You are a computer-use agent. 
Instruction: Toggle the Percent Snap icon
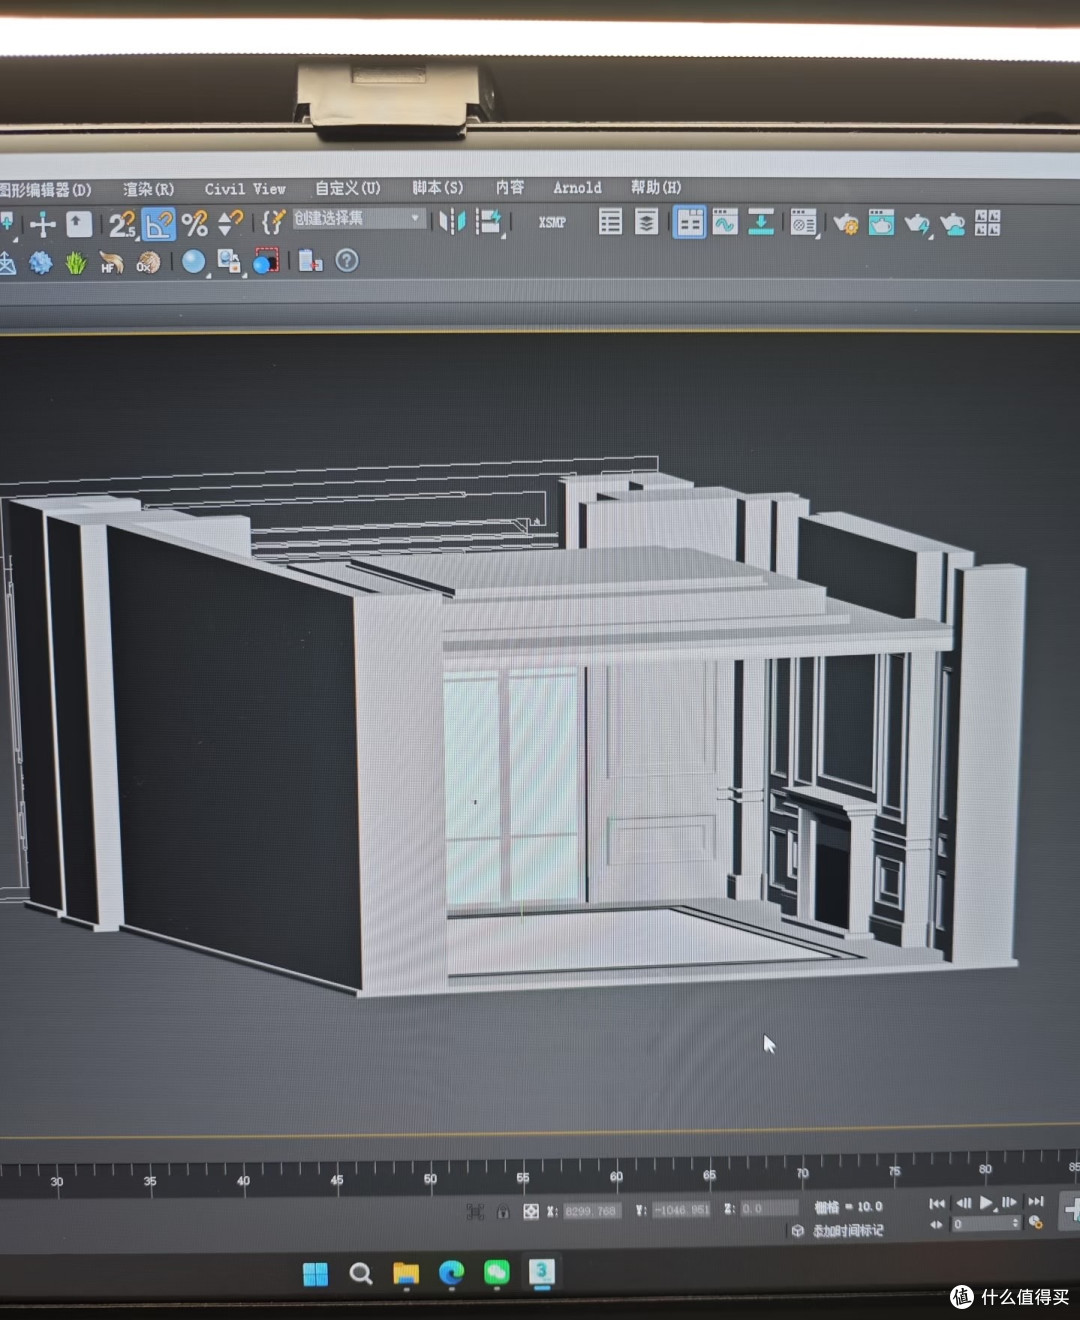pyautogui.click(x=194, y=223)
